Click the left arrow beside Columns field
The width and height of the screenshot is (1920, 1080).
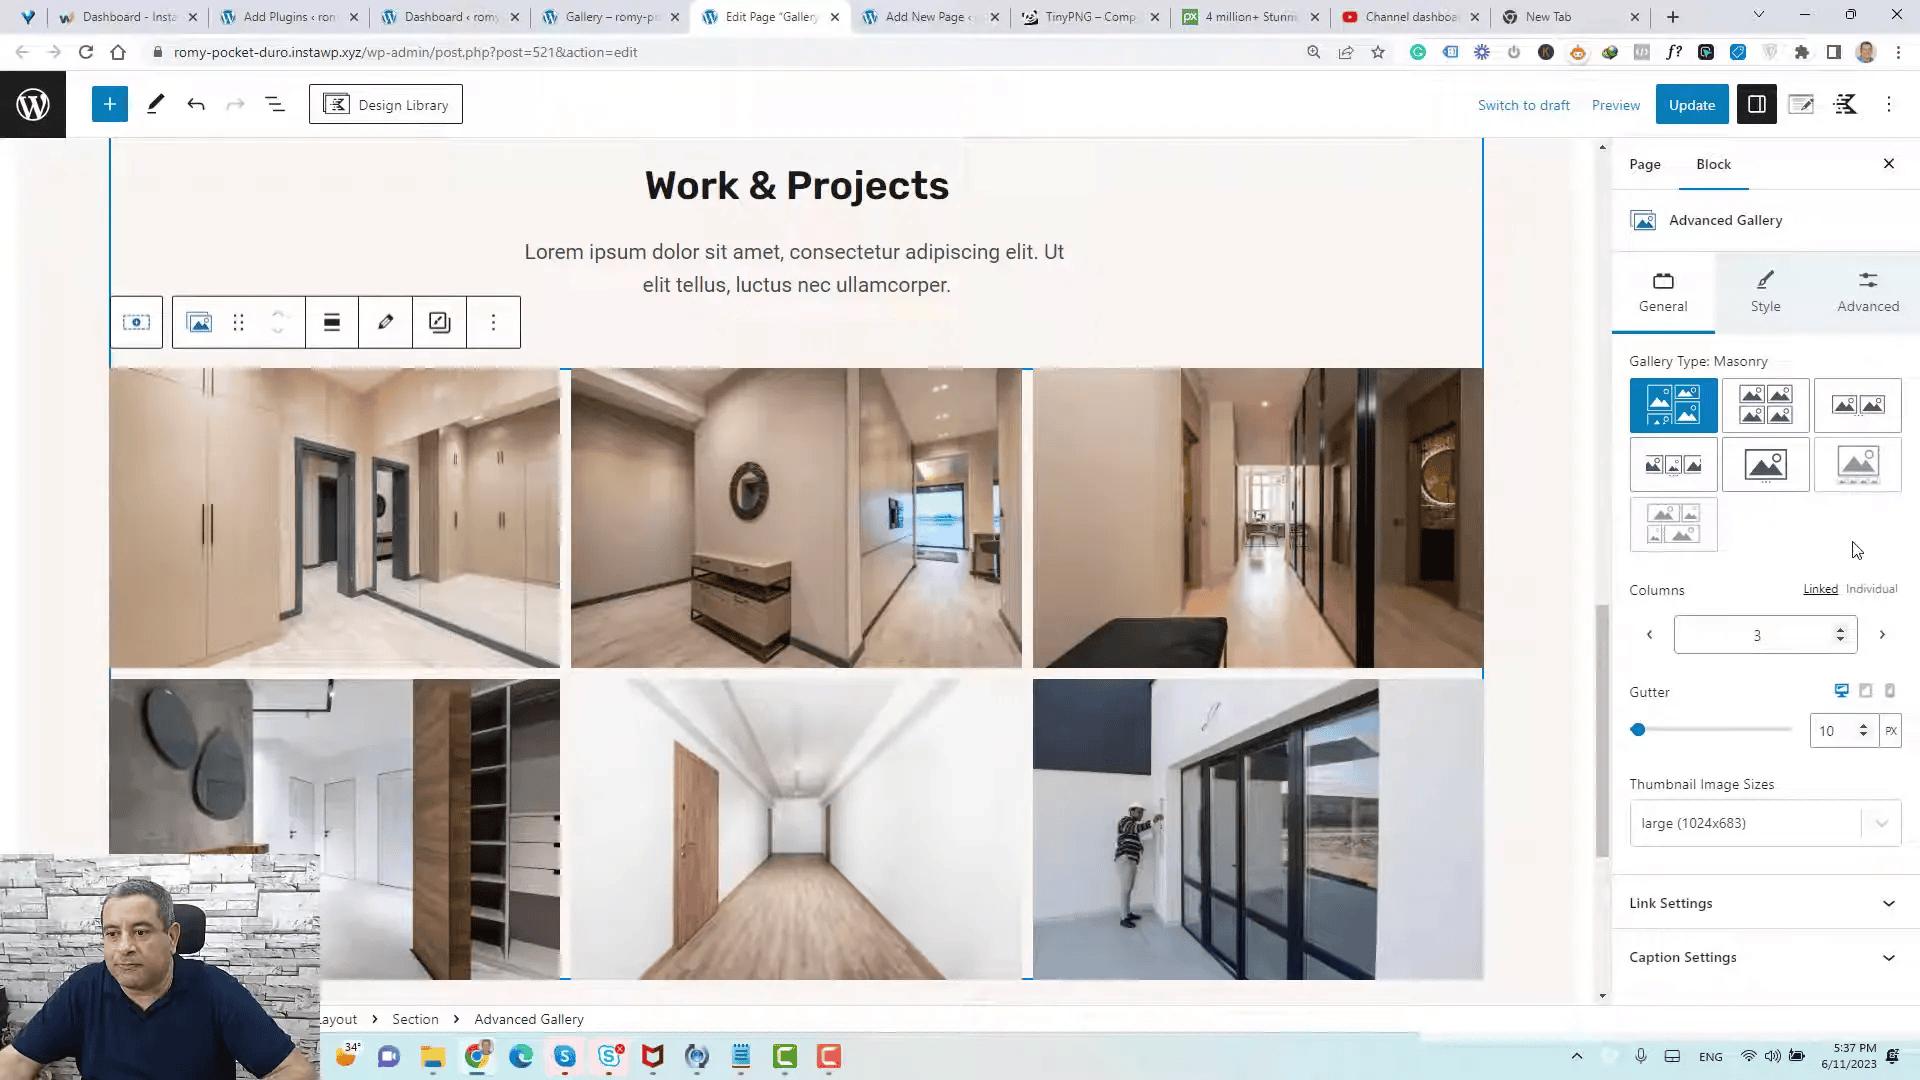(1649, 635)
